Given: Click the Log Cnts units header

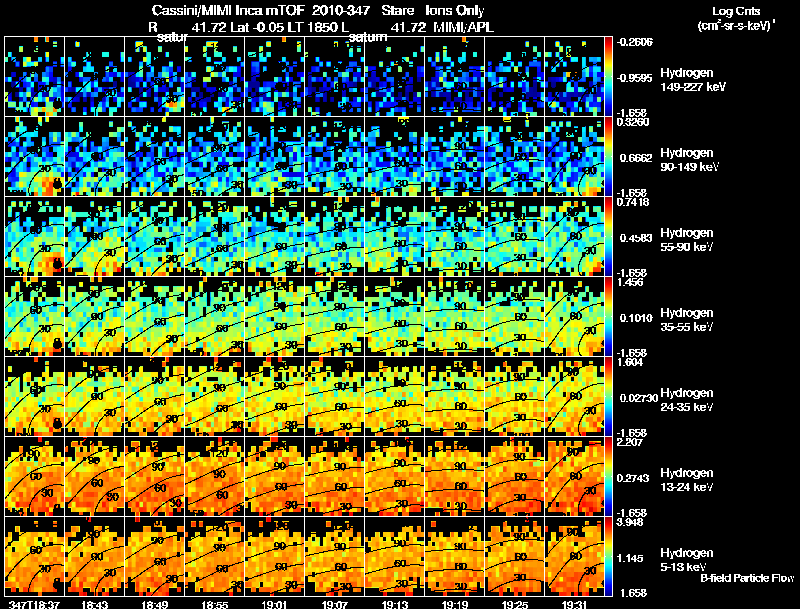Looking at the screenshot, I should [x=736, y=18].
